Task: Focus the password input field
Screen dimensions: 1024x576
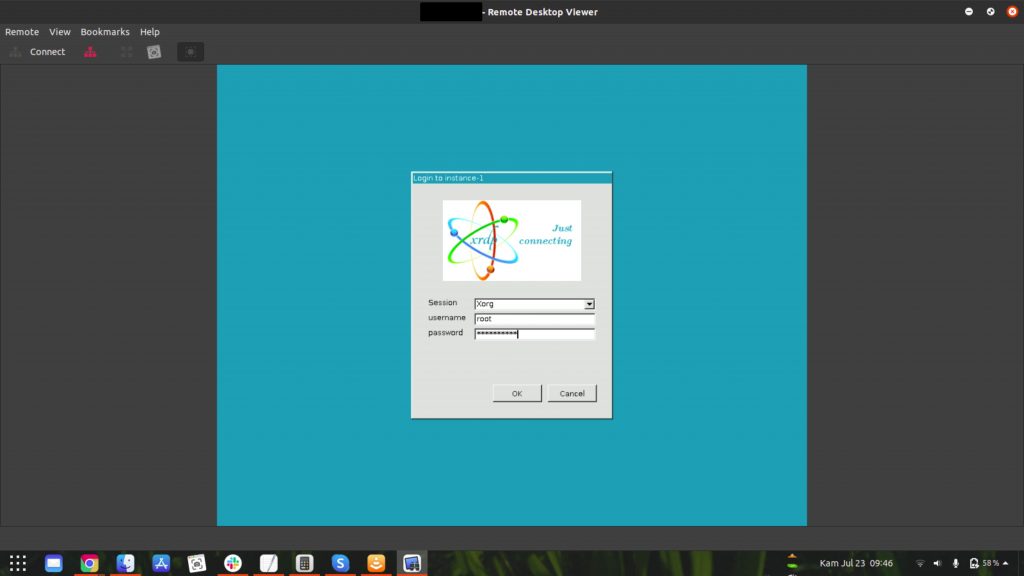Action: pyautogui.click(x=534, y=334)
